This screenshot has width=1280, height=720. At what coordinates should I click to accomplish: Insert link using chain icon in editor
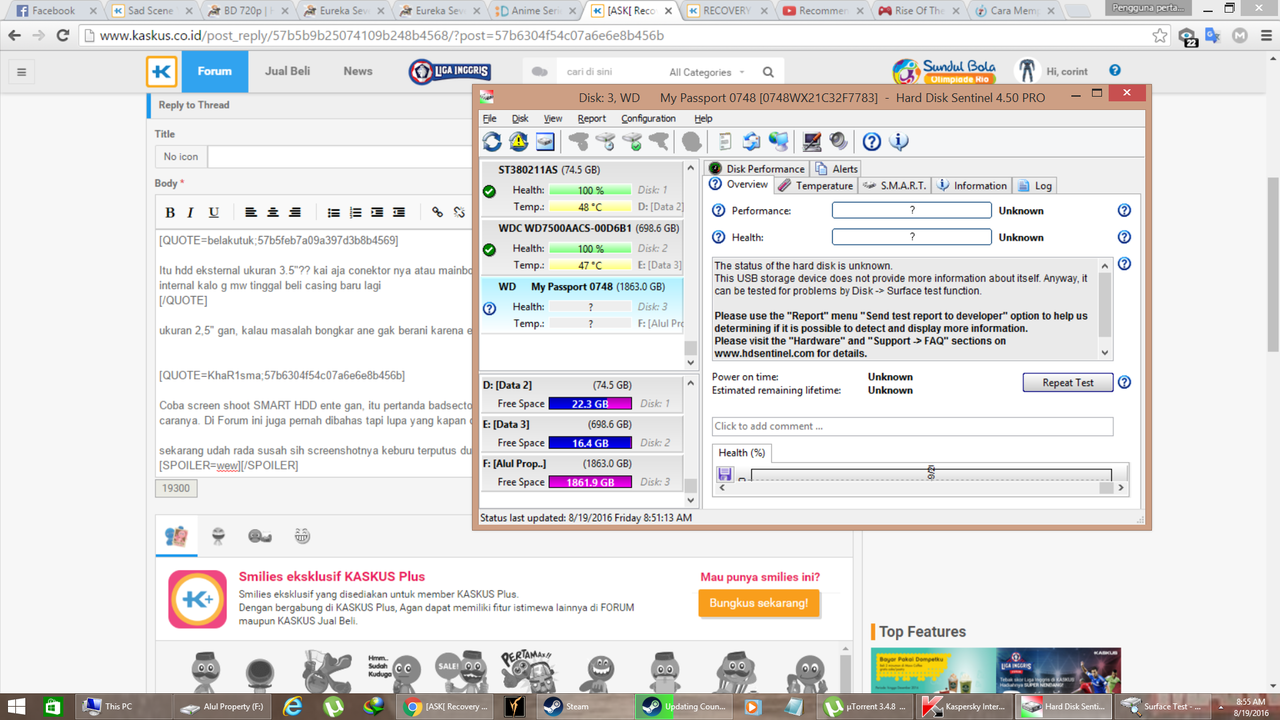pyautogui.click(x=437, y=212)
